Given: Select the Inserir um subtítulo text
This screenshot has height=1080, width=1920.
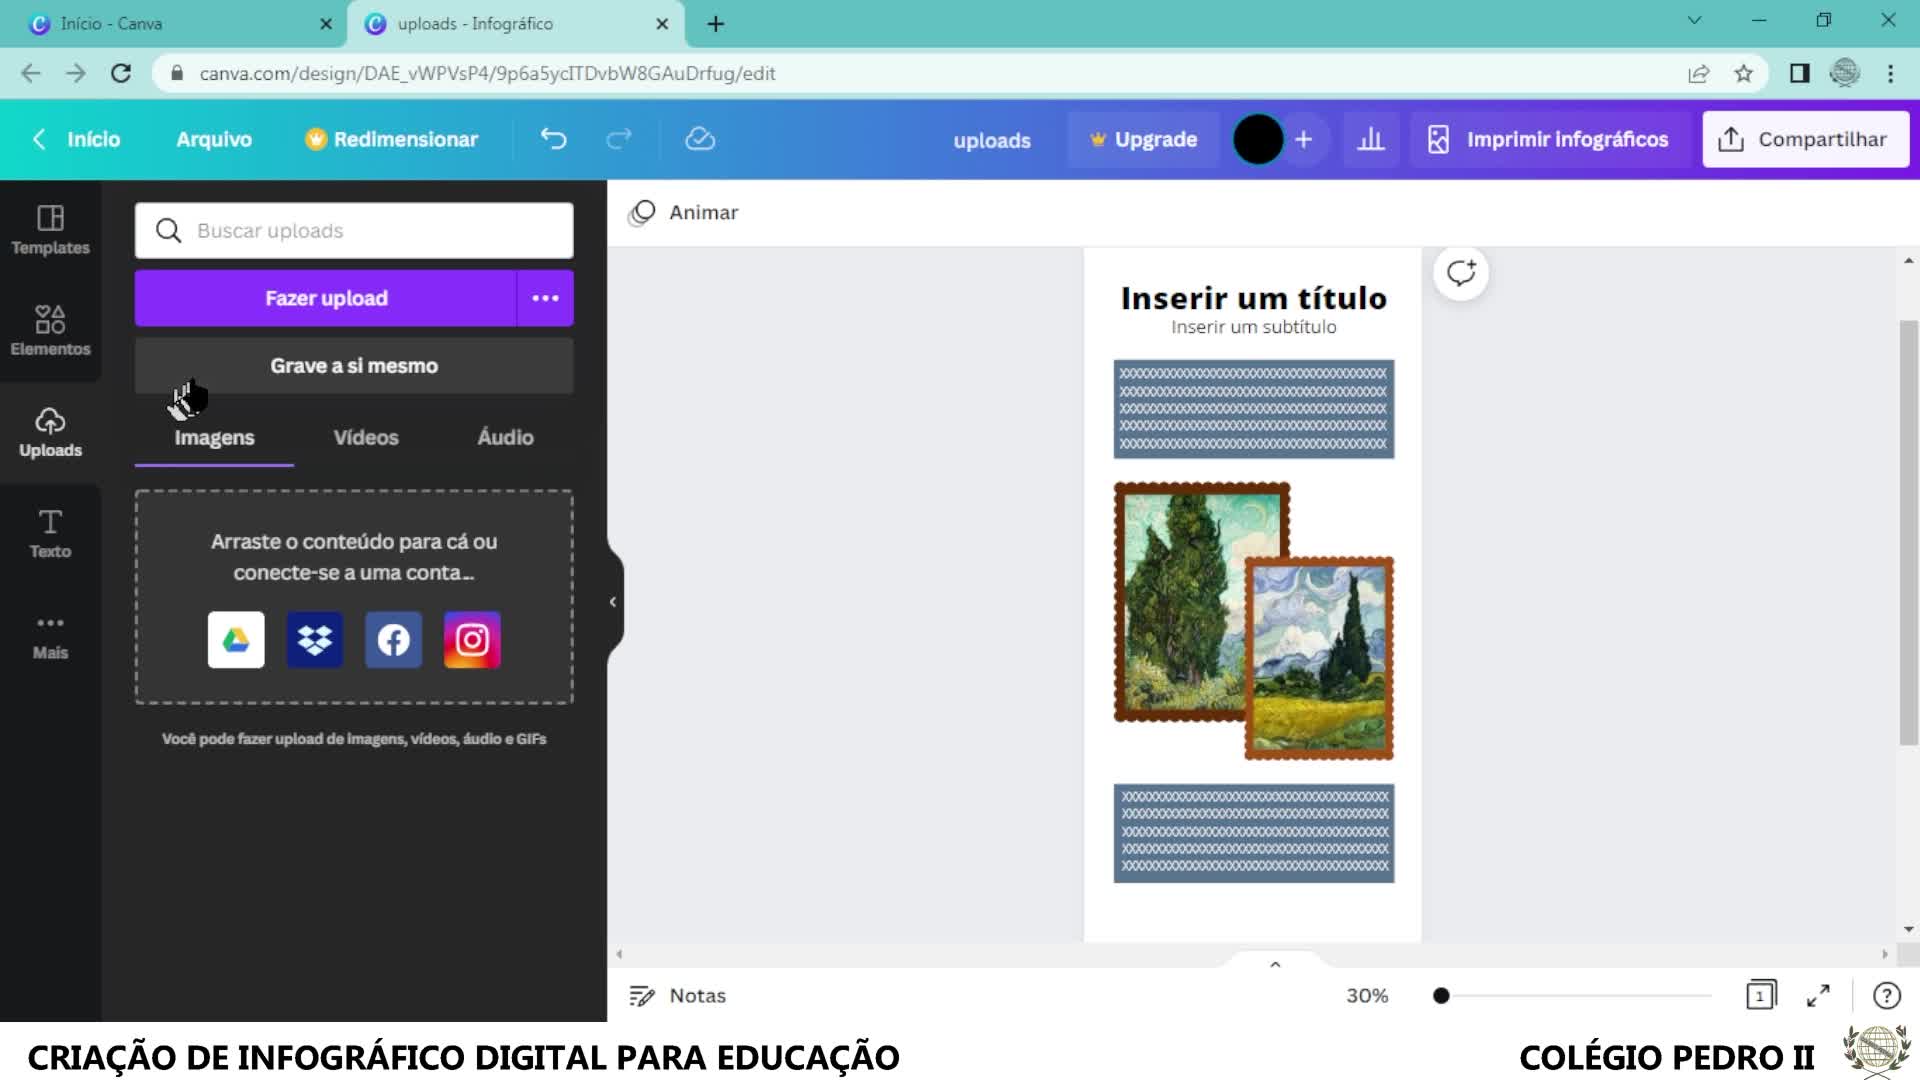Looking at the screenshot, I should [x=1253, y=327].
